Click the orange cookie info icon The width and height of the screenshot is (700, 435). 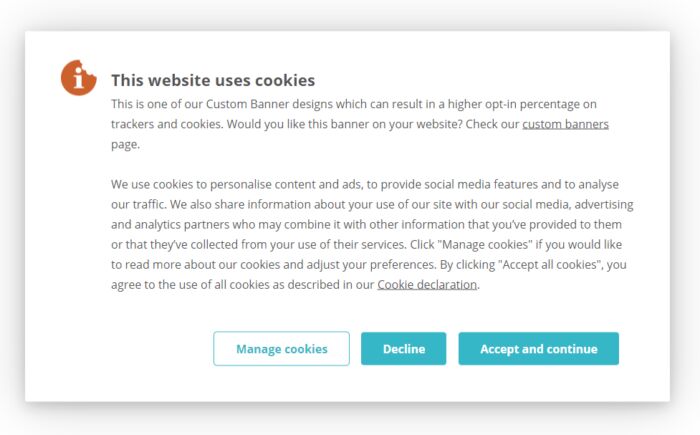coord(78,78)
